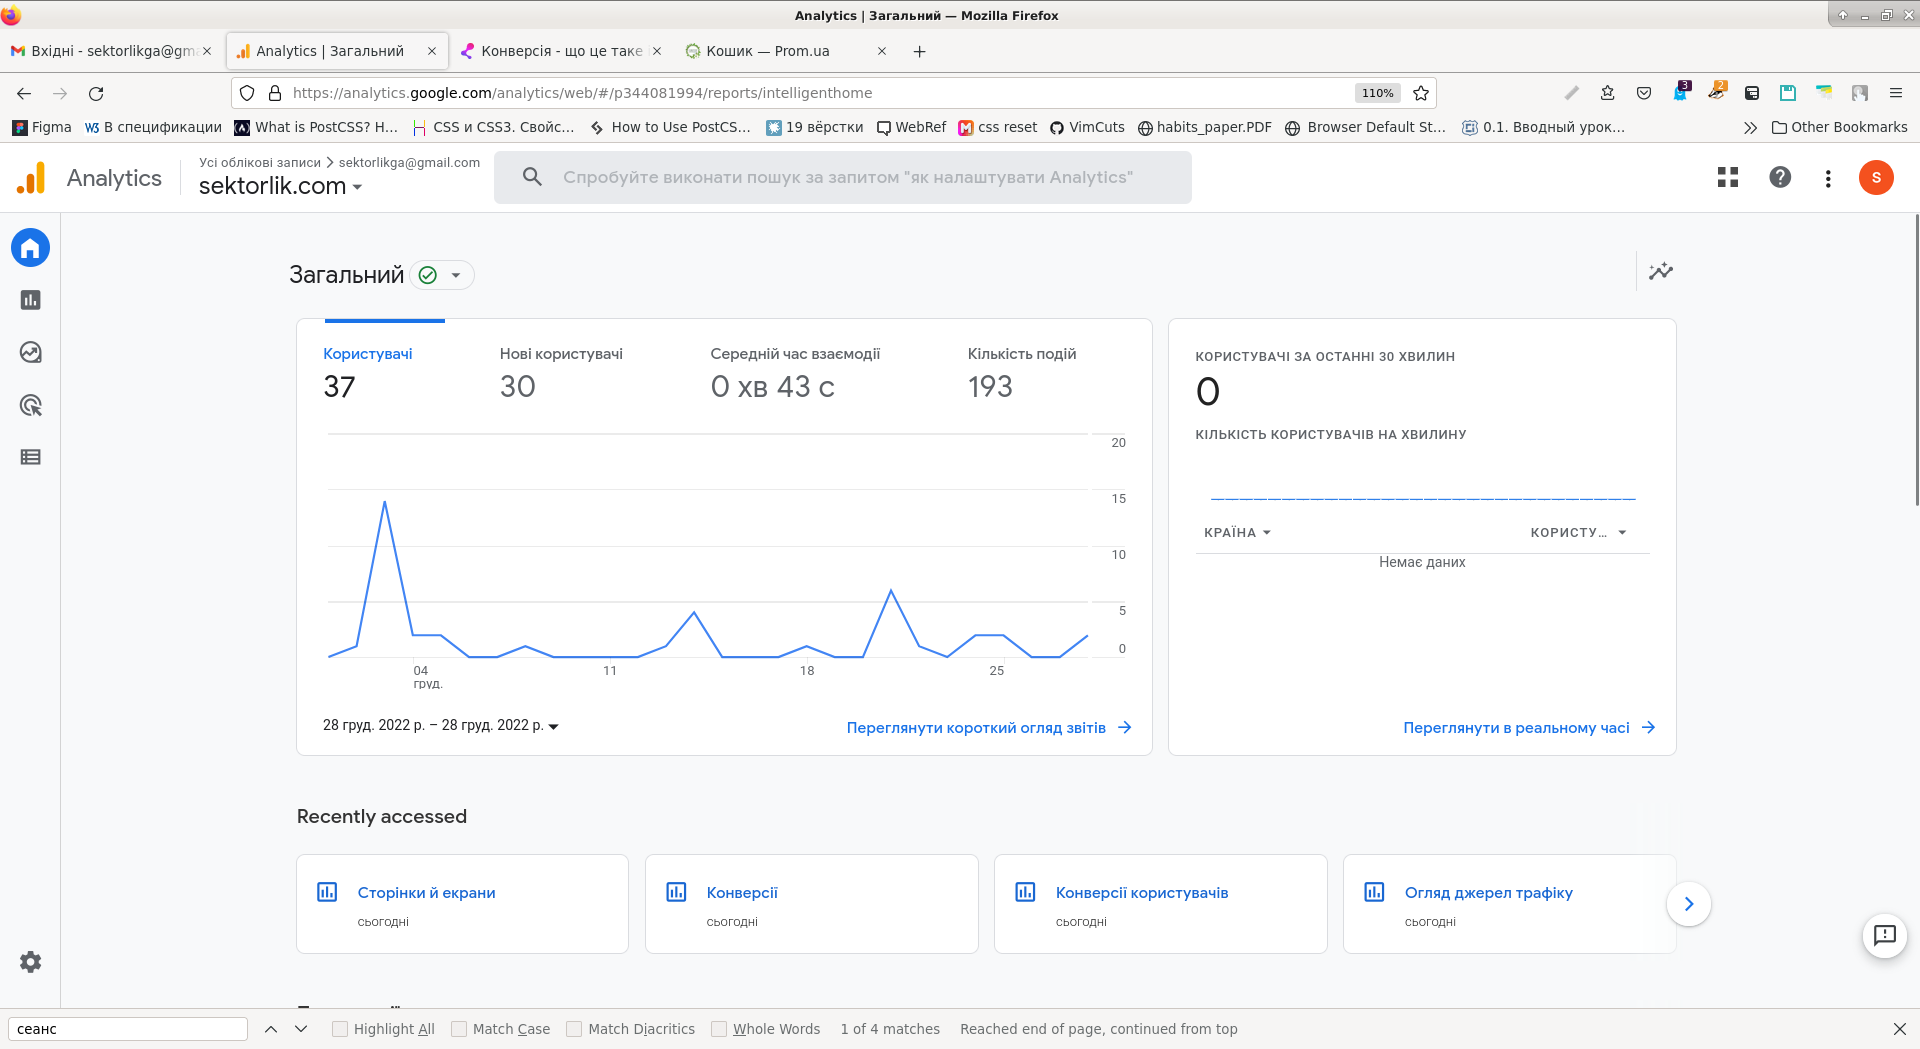1920x1049 pixels.
Task: Switch to the Кошик — Prom.ua tab
Action: click(x=768, y=51)
